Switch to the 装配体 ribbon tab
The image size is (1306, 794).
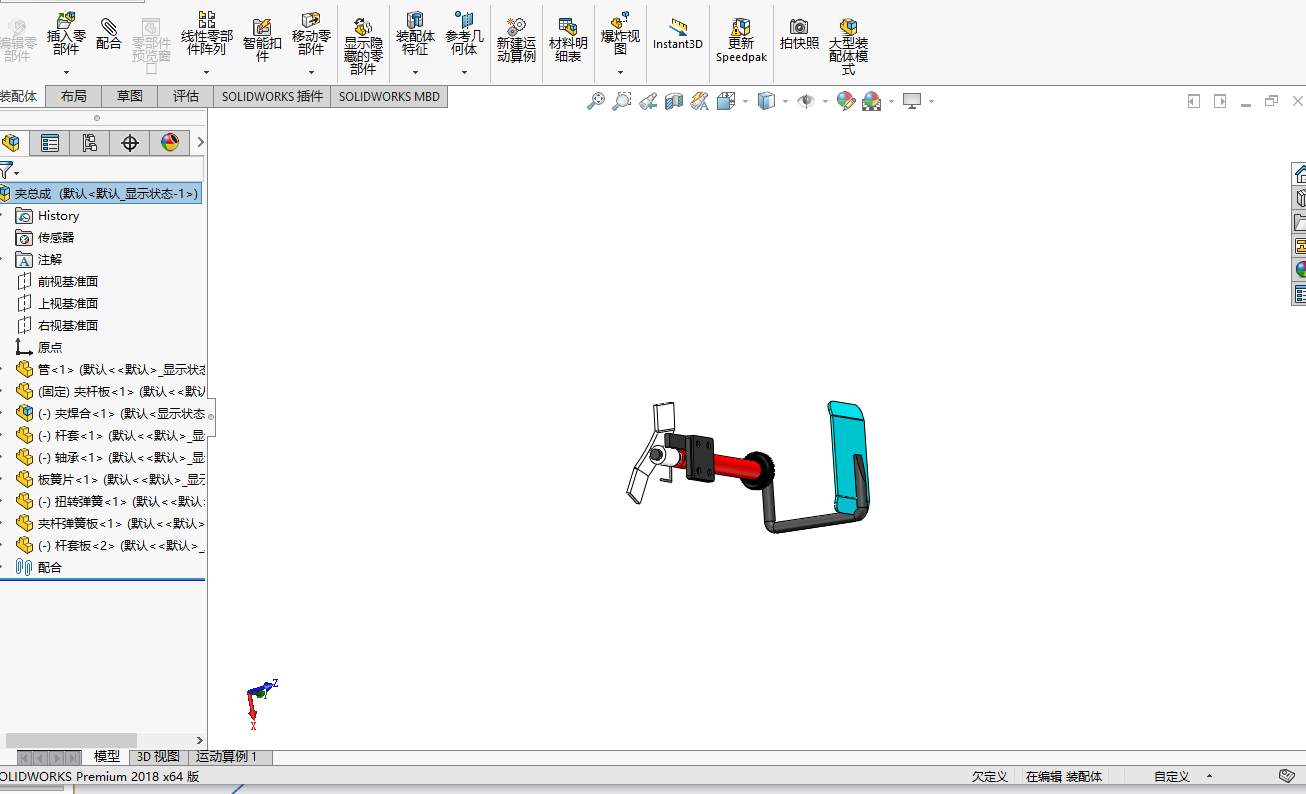coord(20,96)
